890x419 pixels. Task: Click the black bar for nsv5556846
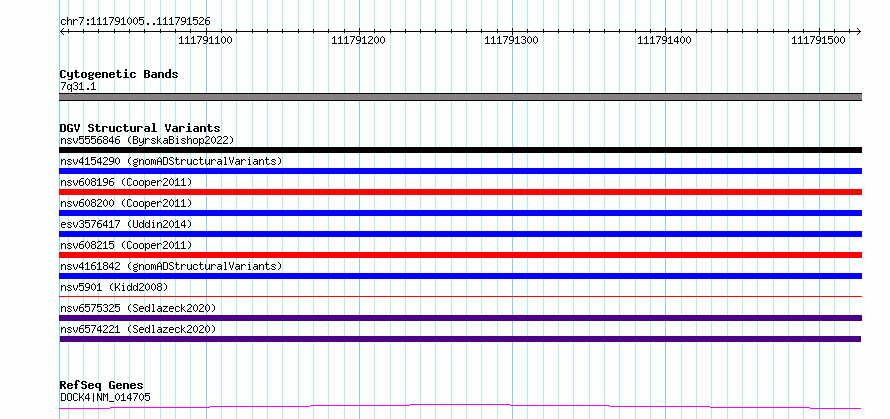461,150
